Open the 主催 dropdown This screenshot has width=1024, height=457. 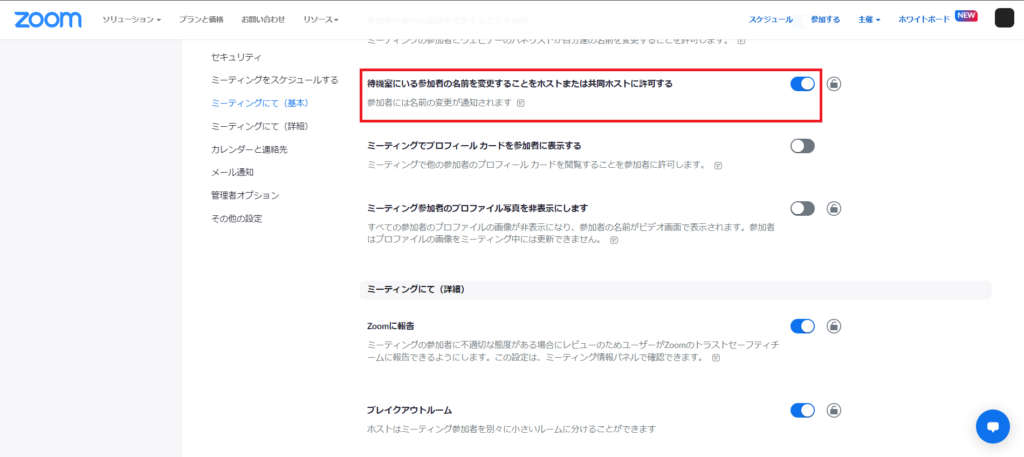coord(868,19)
